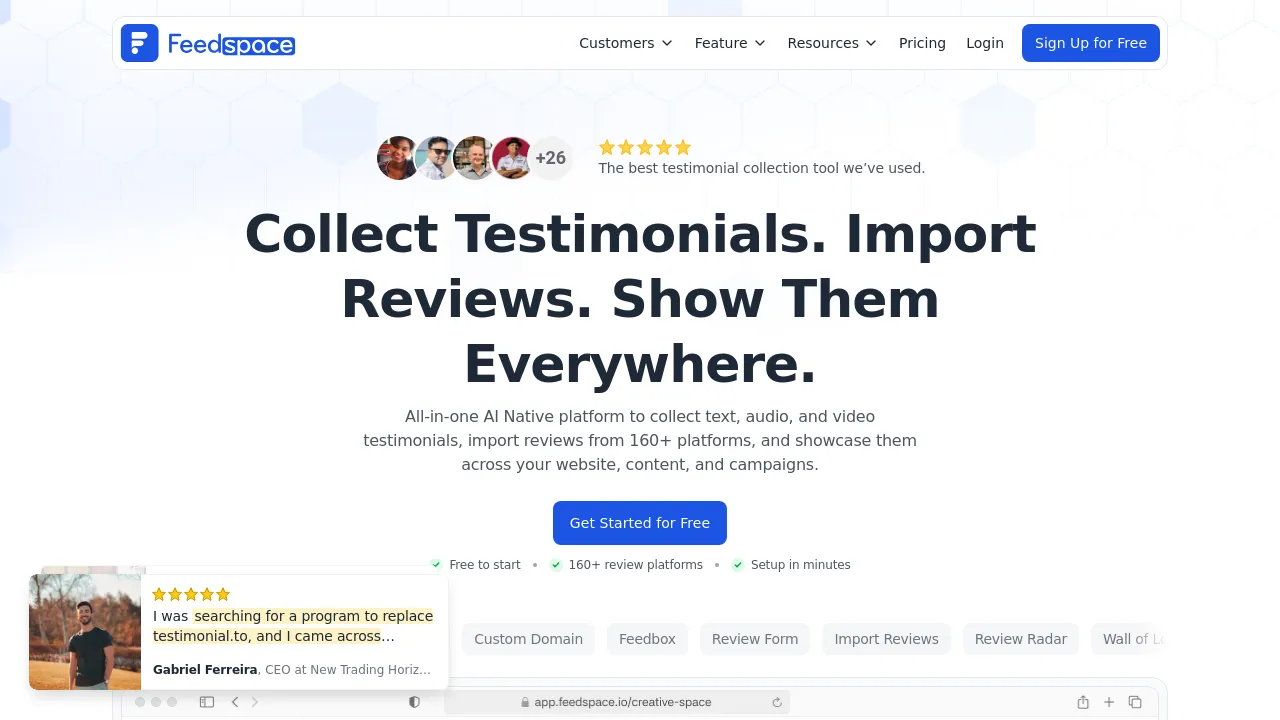Click the "Free to start" text
Image resolution: width=1280 pixels, height=720 pixels.
485,565
